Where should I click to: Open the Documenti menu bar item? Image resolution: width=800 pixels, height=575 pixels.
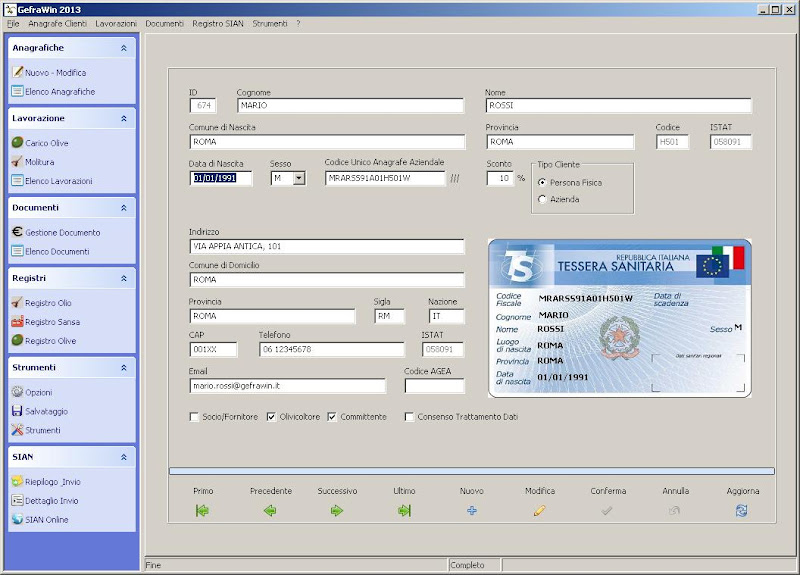click(x=164, y=23)
